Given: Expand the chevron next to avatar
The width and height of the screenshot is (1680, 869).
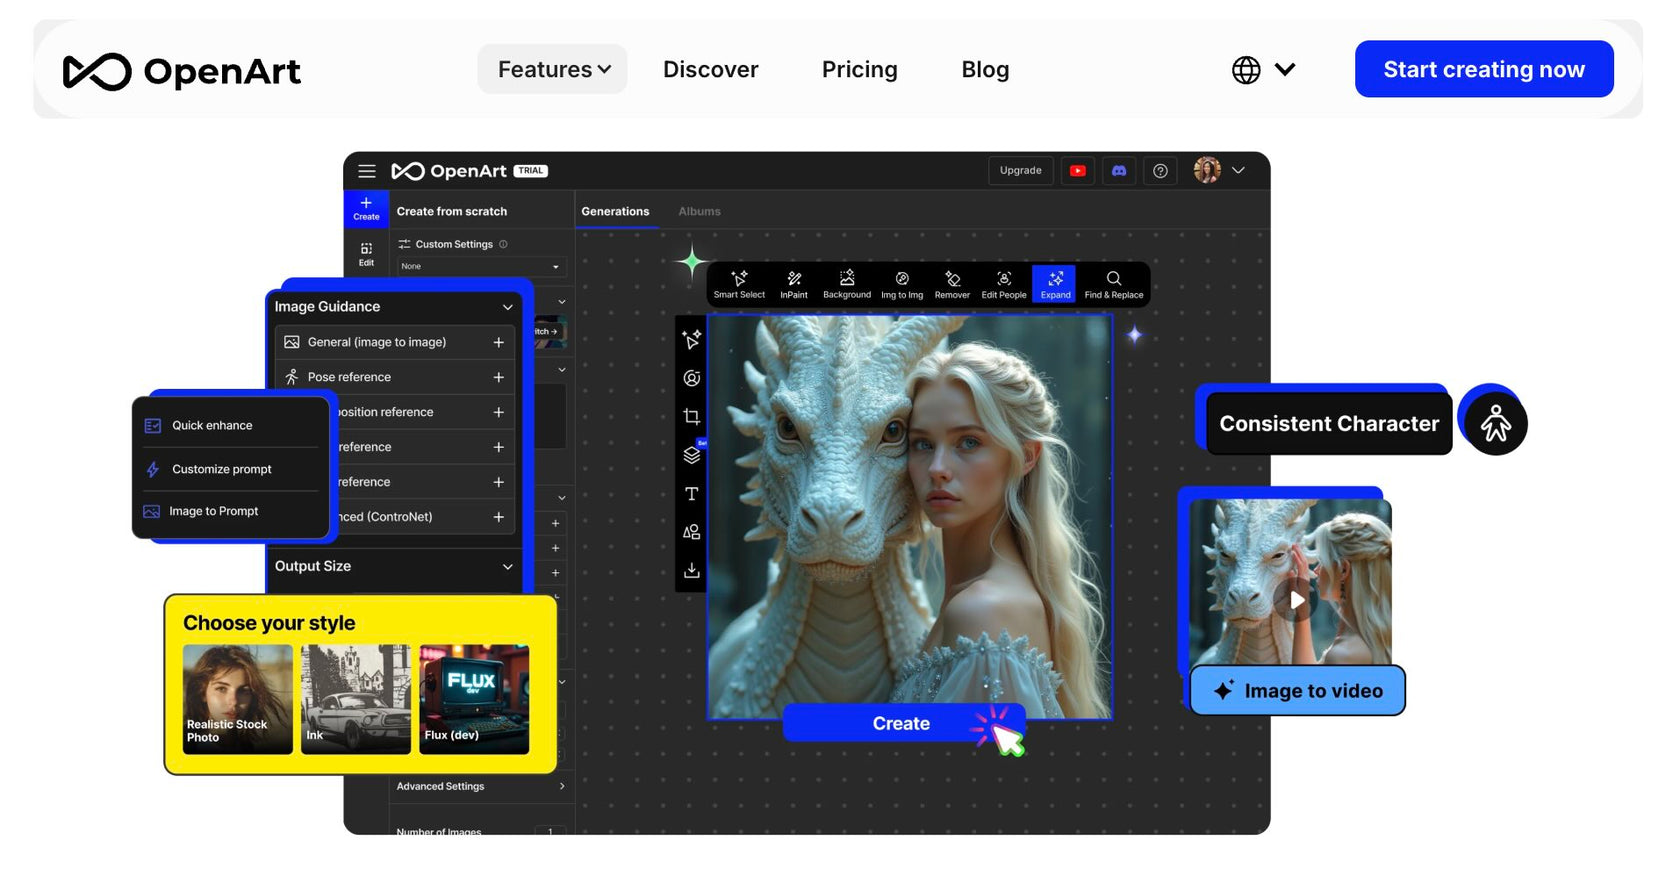Looking at the screenshot, I should [1238, 170].
